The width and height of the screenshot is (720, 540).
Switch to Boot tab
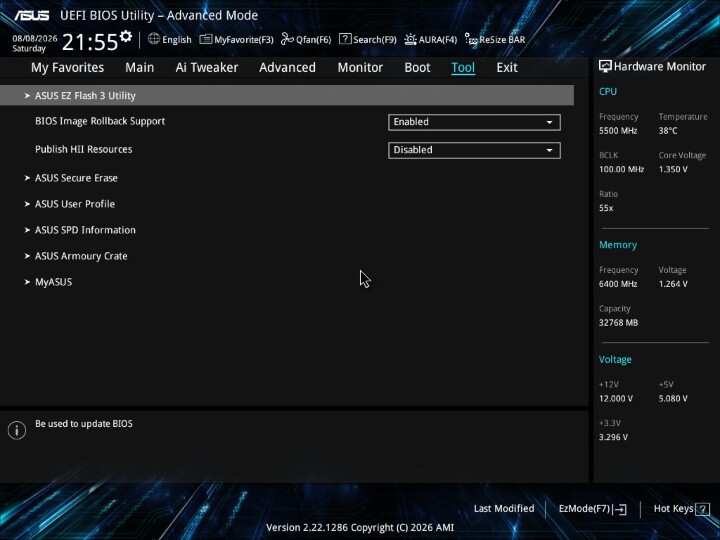coord(417,68)
